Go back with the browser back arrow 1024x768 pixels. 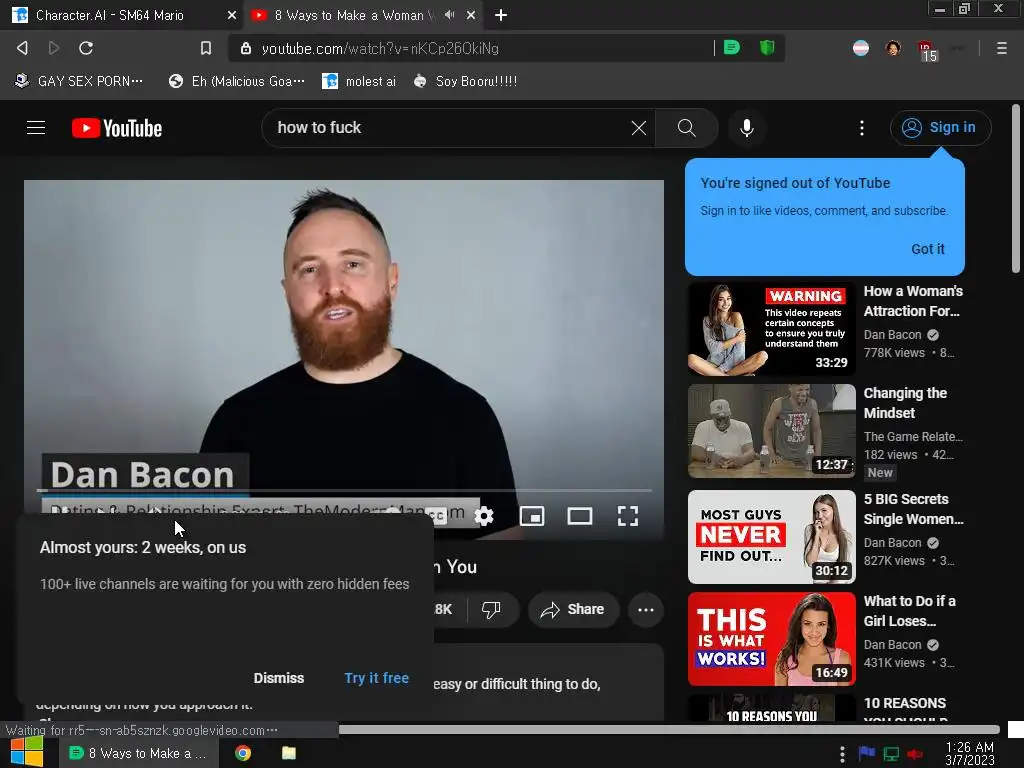point(22,48)
